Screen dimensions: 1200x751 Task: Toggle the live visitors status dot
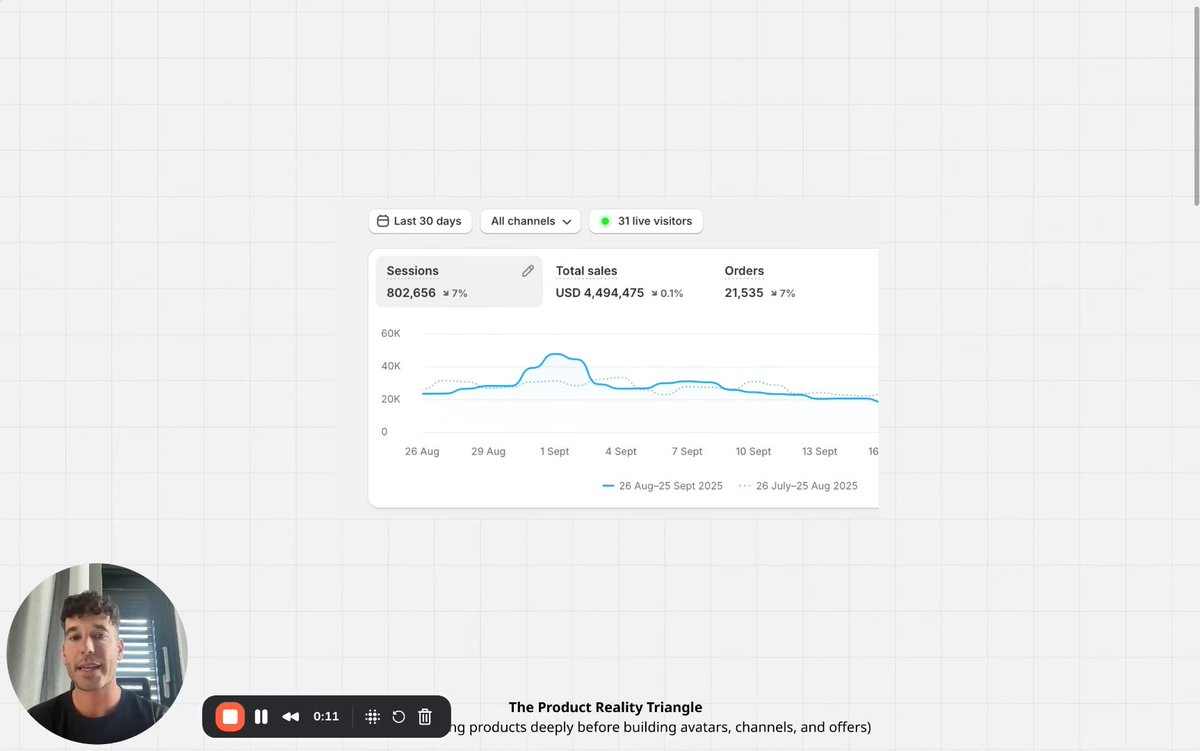point(604,221)
